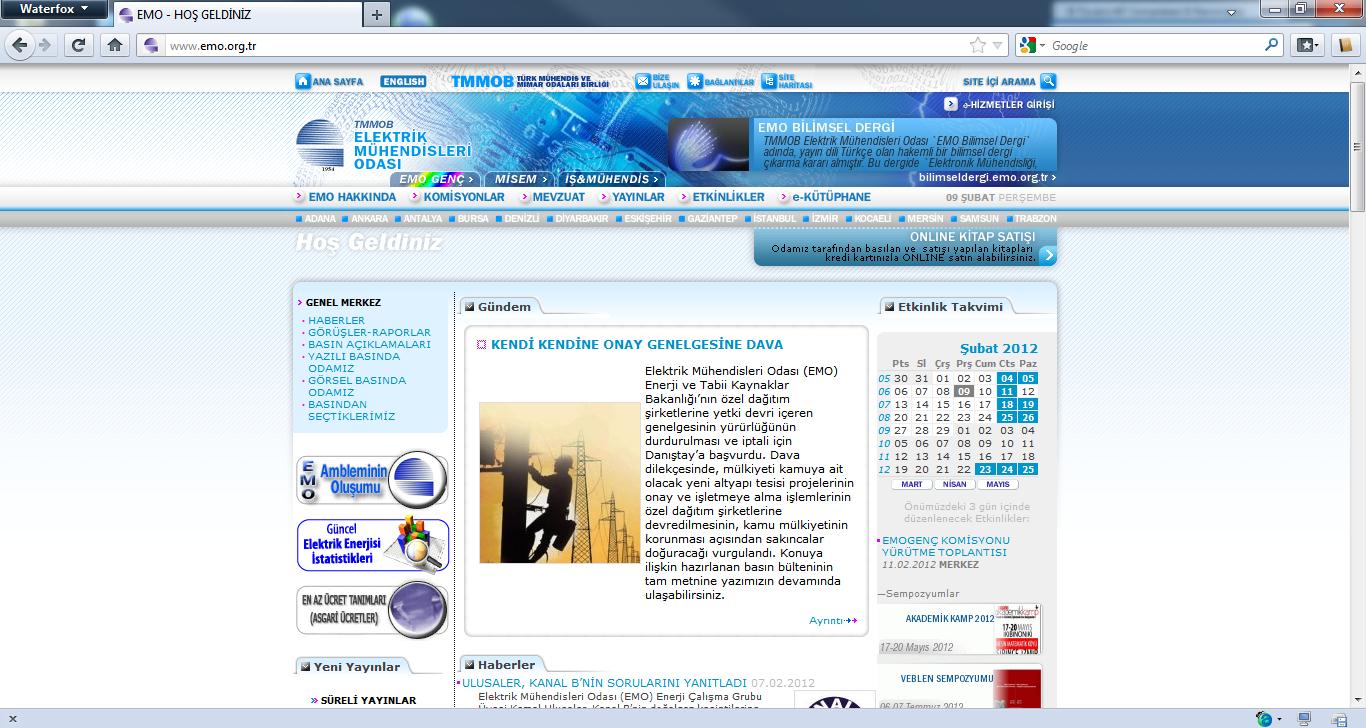Switch calendar to NİSAN
The height and width of the screenshot is (728, 1366).
tap(954, 484)
